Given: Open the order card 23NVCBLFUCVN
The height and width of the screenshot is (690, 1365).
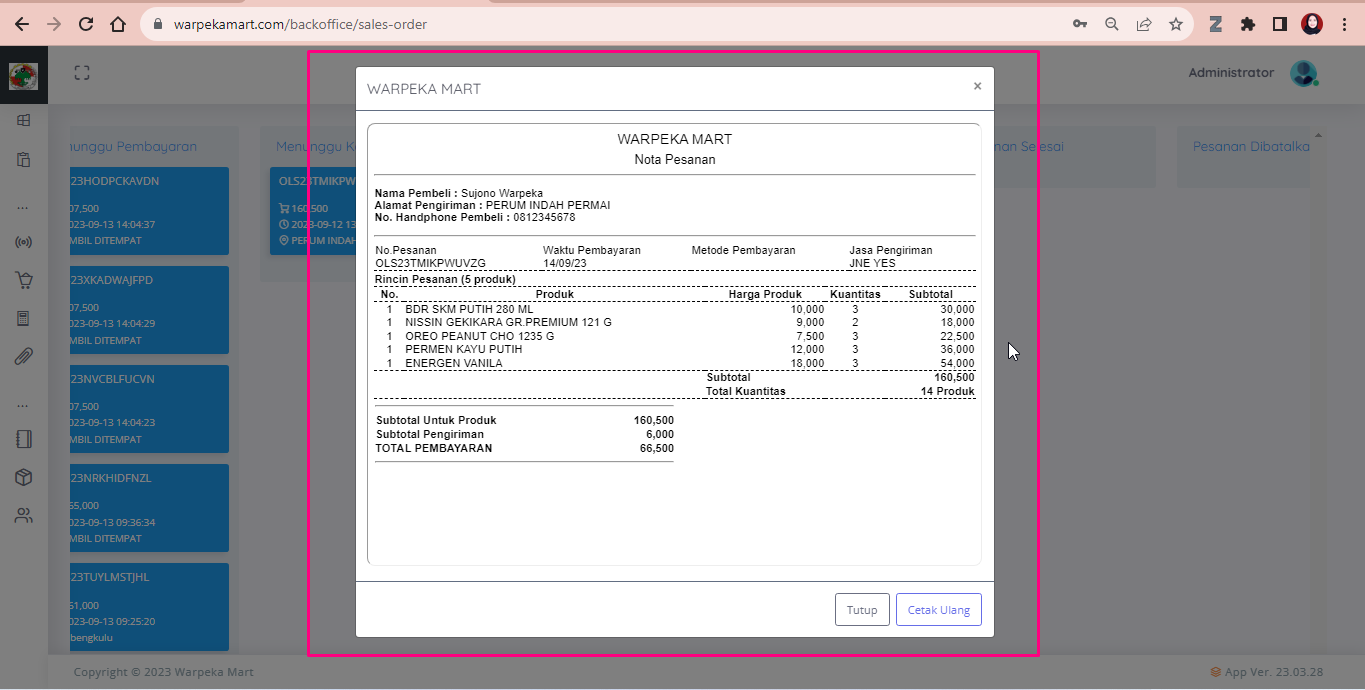Looking at the screenshot, I should pos(148,409).
